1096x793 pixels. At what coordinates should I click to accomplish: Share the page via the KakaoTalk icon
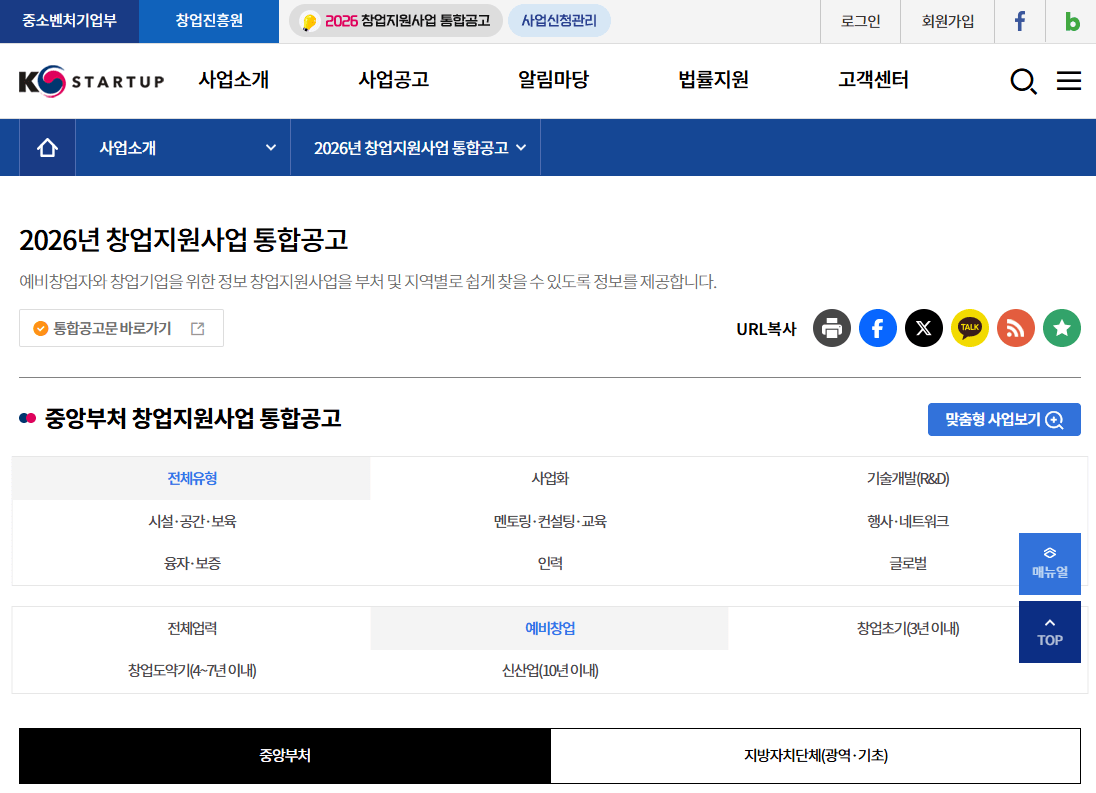[x=969, y=328]
